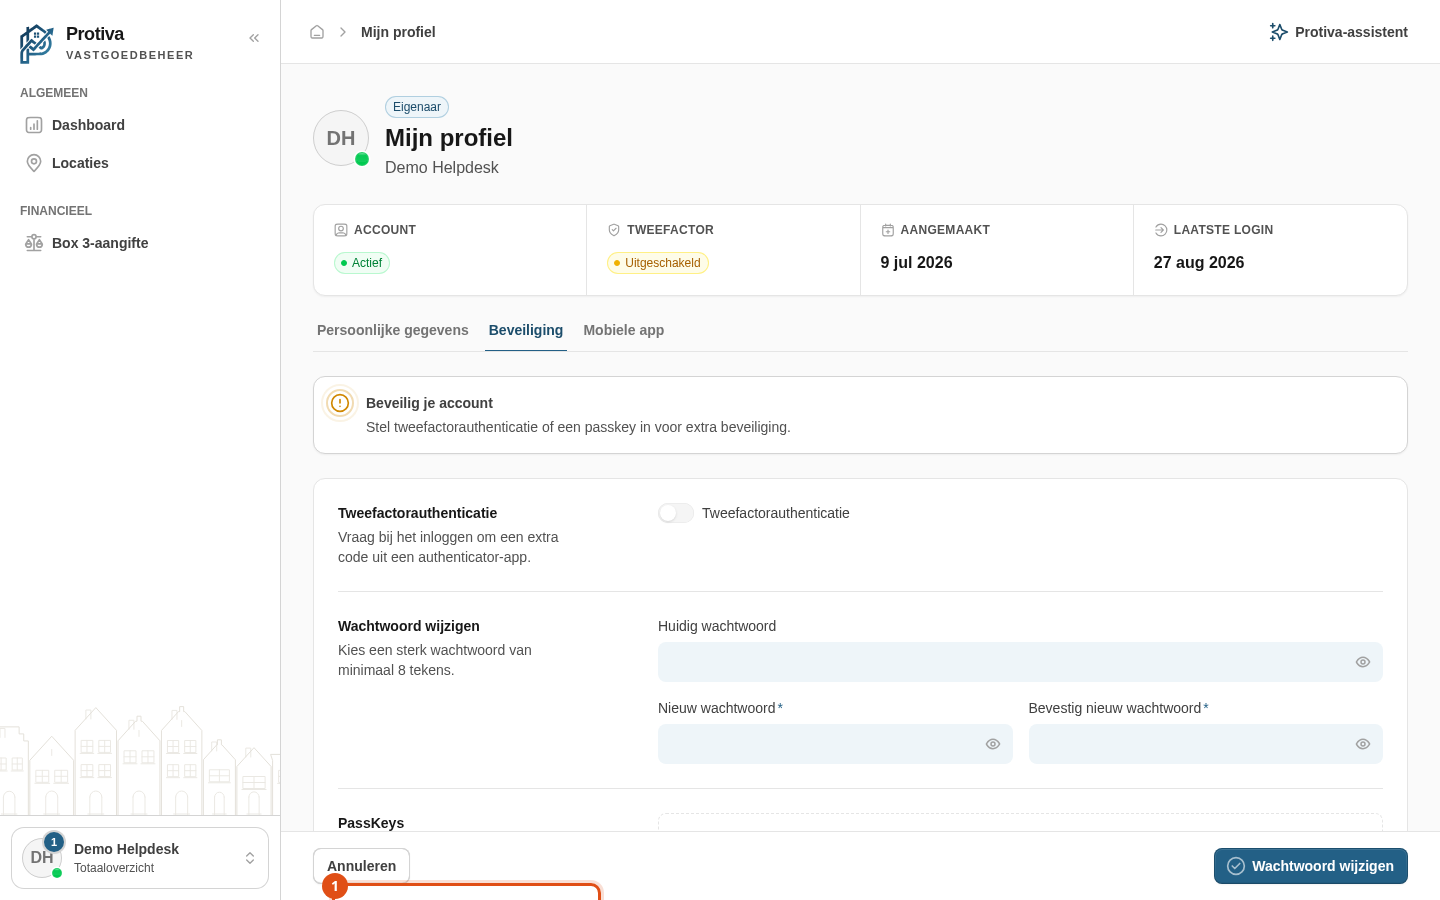Show Huidig wachtwoord with eye icon
This screenshot has height=900, width=1440.
coord(1363,662)
